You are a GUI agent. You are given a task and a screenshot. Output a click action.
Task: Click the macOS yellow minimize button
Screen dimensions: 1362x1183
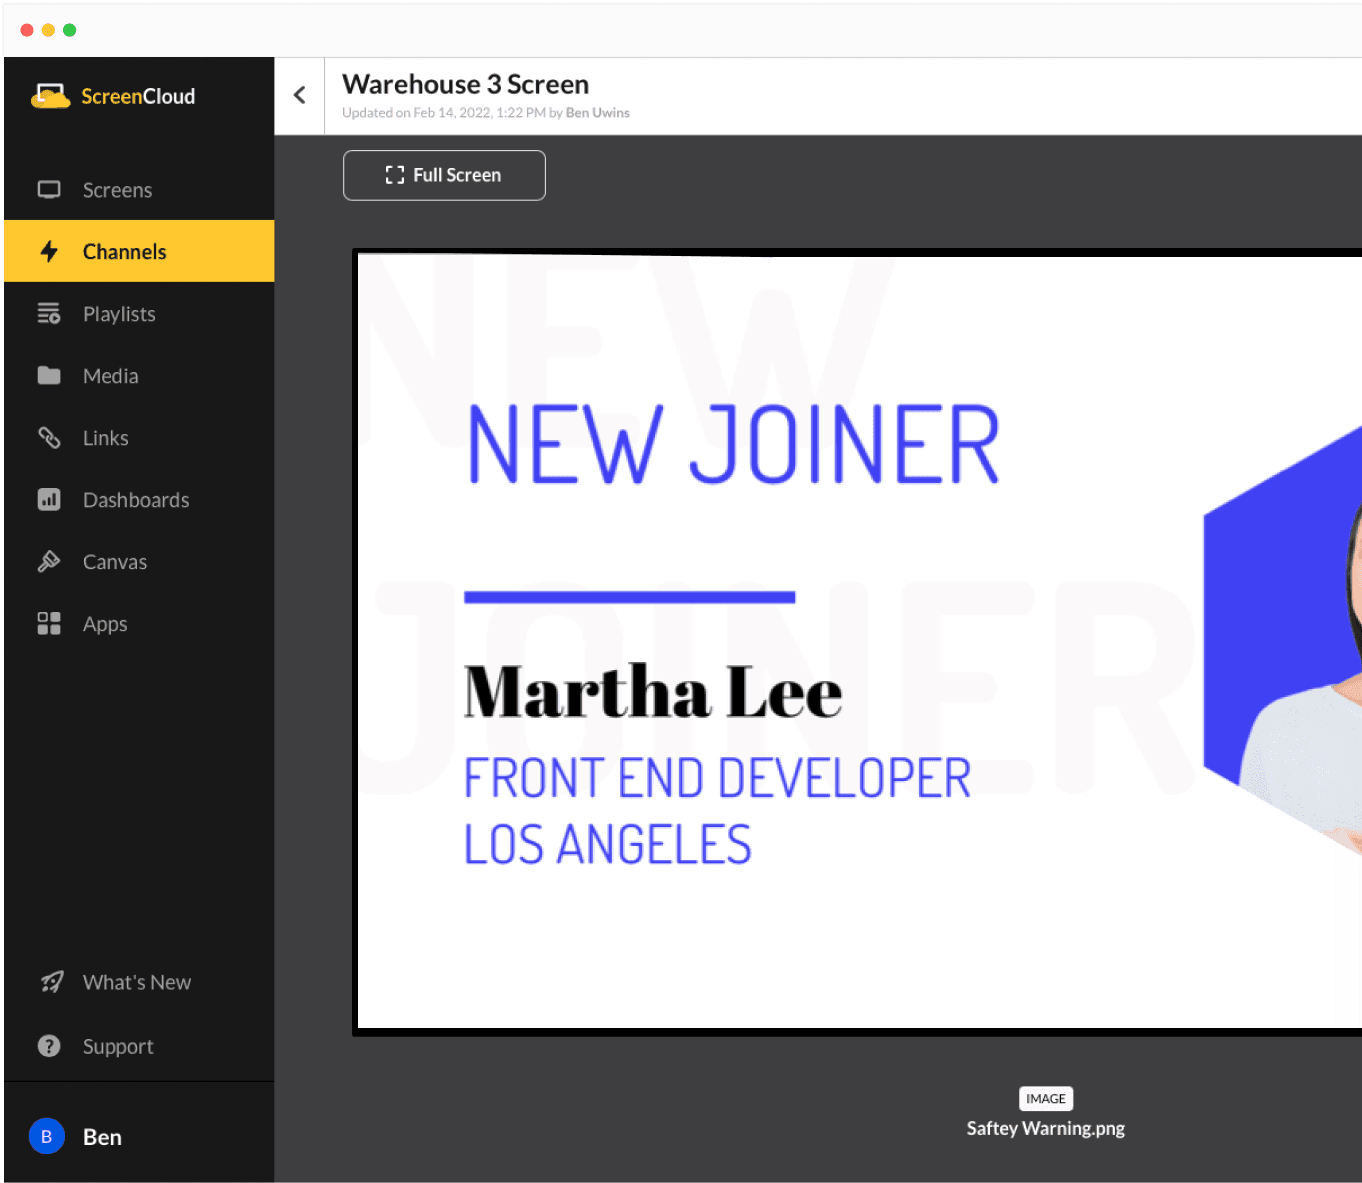[48, 30]
